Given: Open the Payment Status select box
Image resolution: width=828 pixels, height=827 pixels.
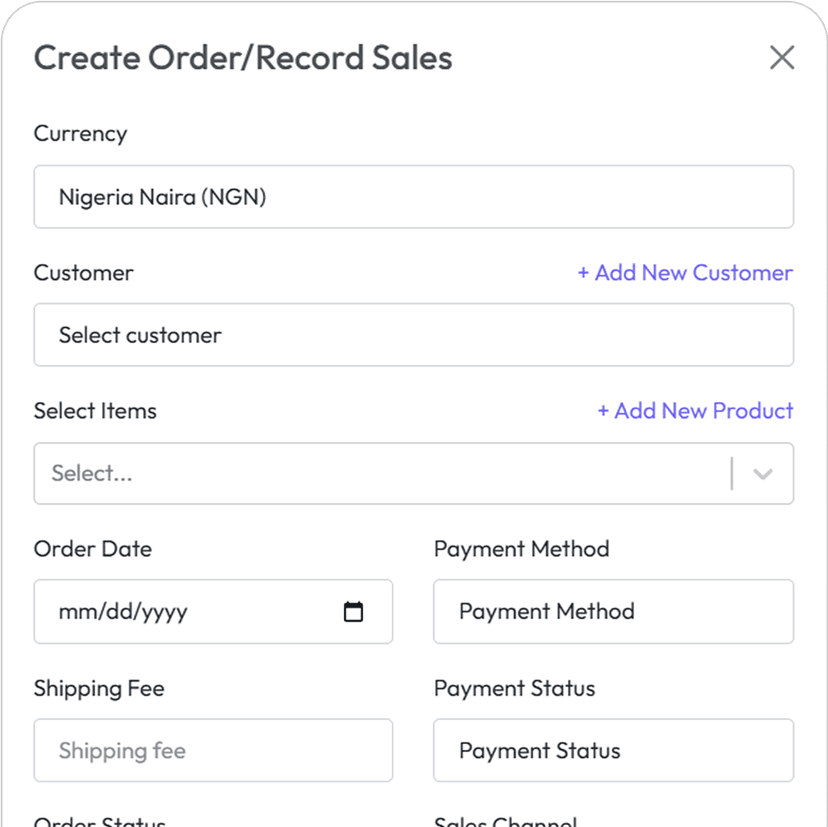Looking at the screenshot, I should pyautogui.click(x=613, y=751).
